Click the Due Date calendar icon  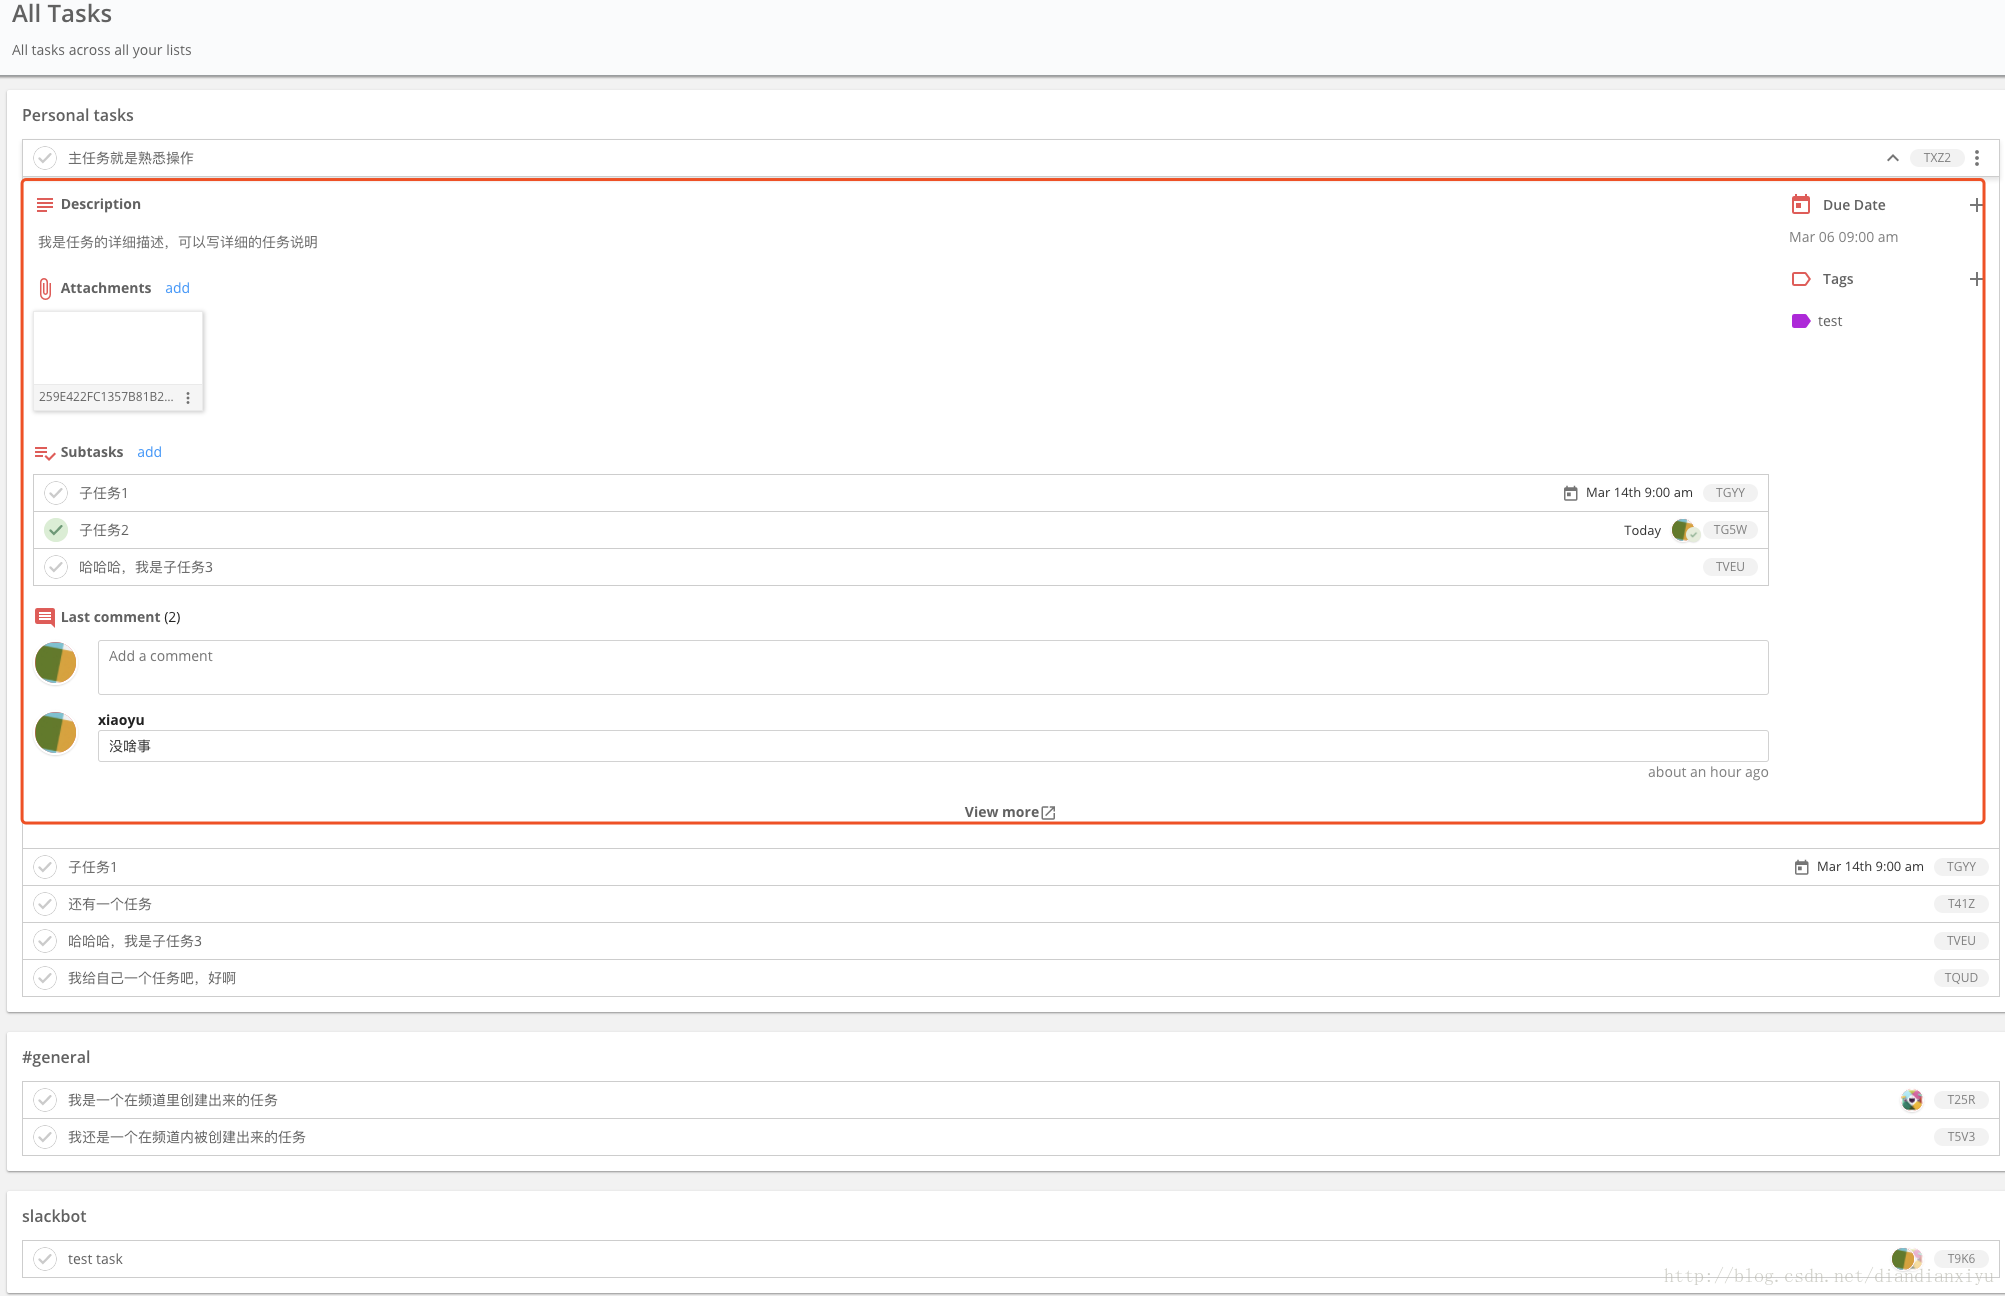click(x=1800, y=204)
